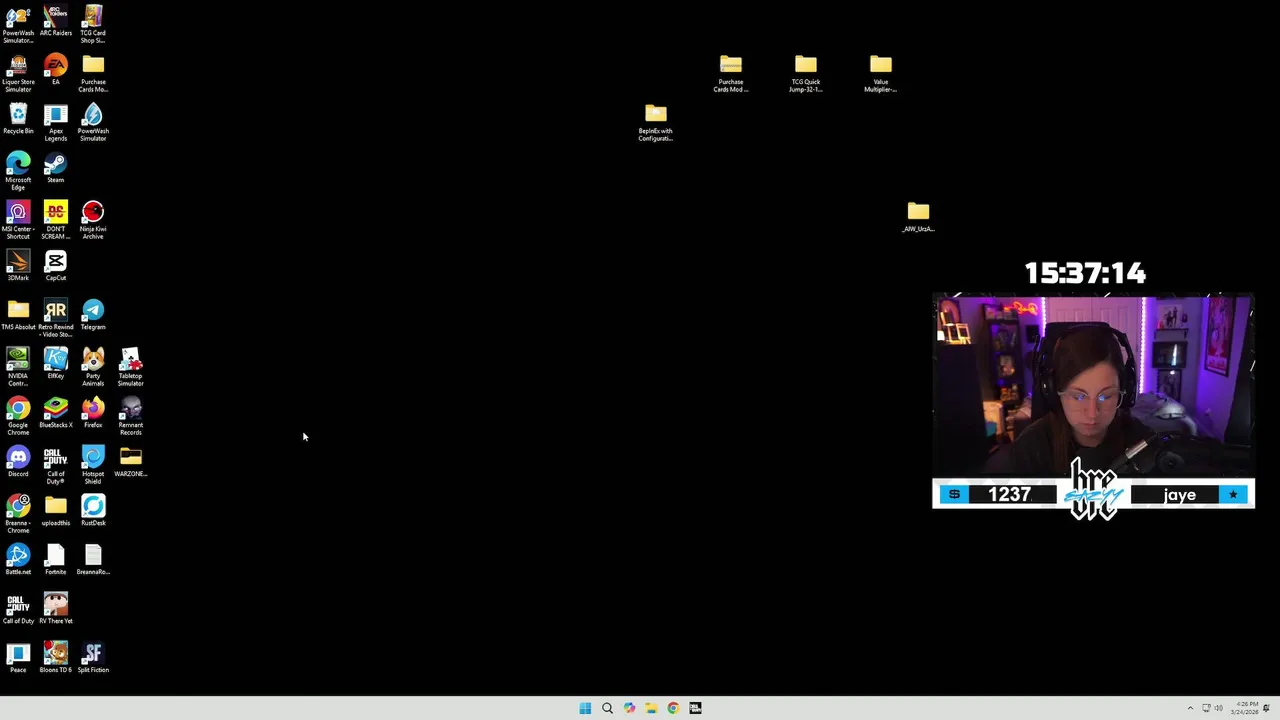Select Retro Rewind Video Store icon
This screenshot has width=1280, height=720.
click(x=55, y=318)
